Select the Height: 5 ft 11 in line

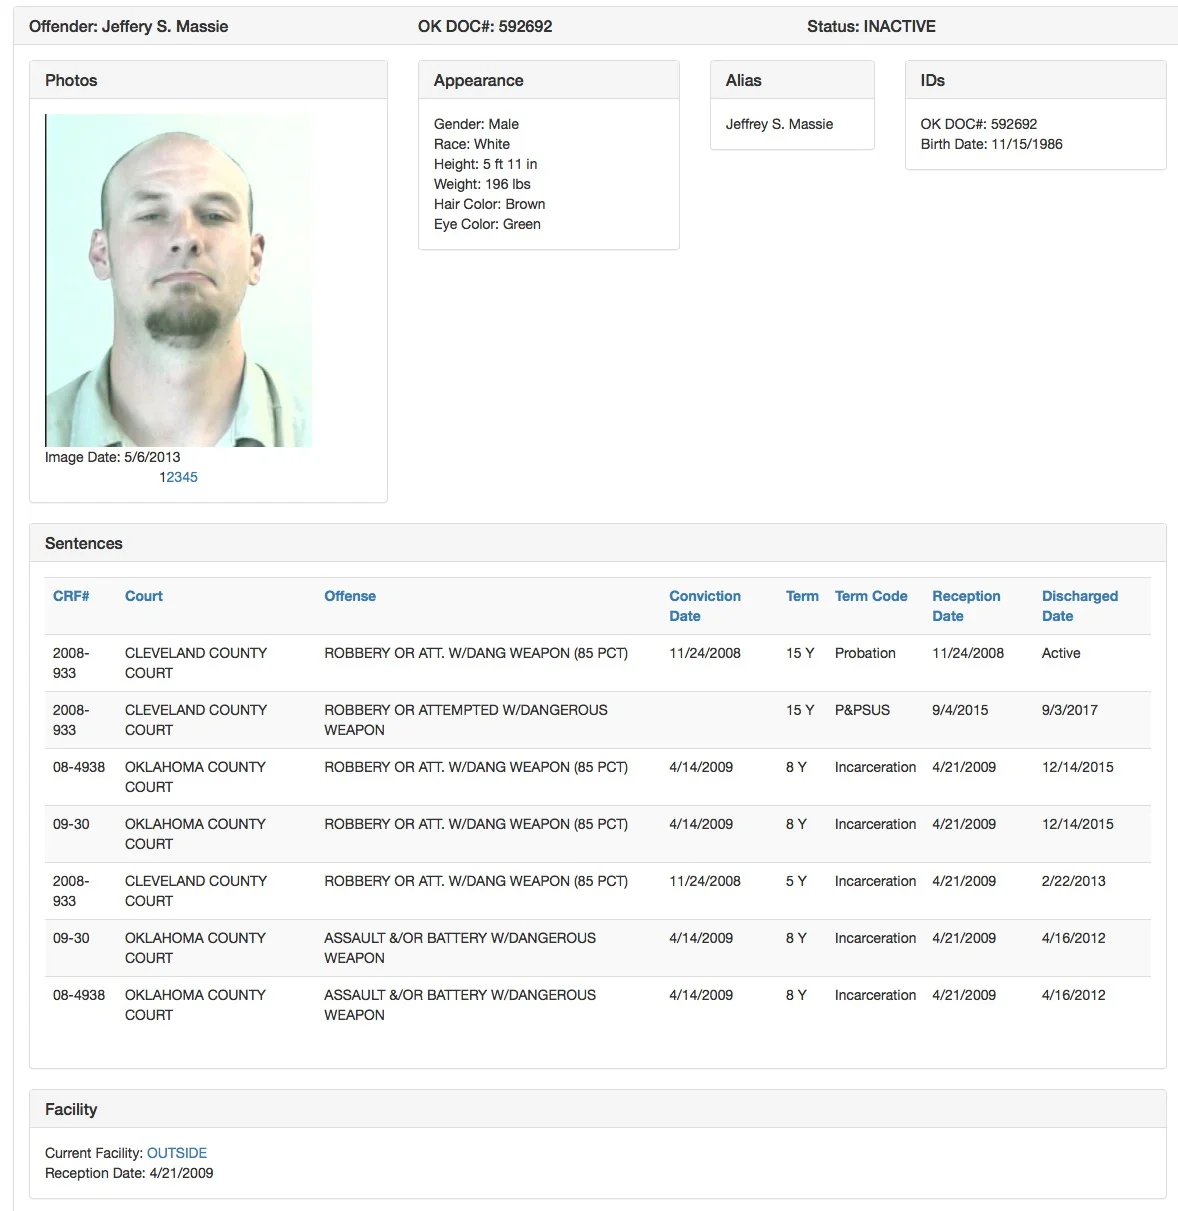(x=486, y=164)
